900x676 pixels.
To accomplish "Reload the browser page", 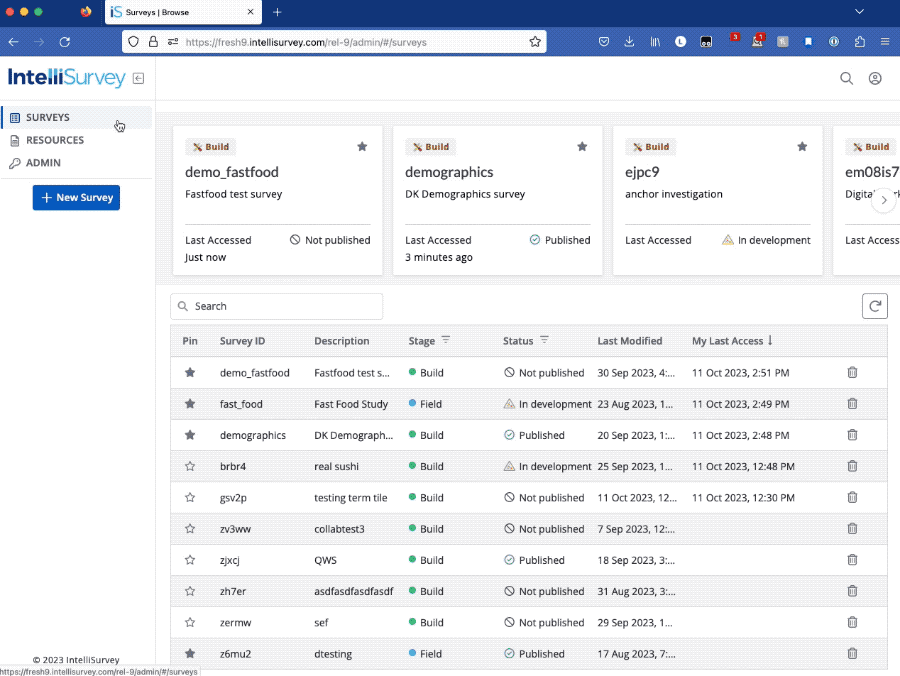I will pyautogui.click(x=65, y=42).
